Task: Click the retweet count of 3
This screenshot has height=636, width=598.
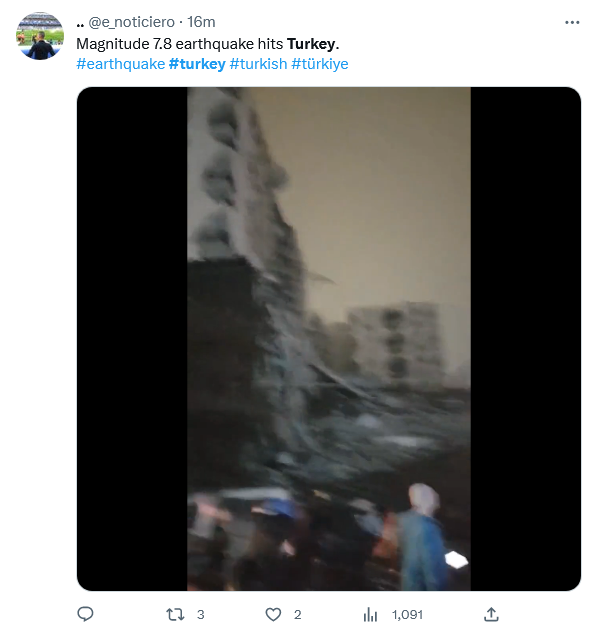Action: (200, 615)
